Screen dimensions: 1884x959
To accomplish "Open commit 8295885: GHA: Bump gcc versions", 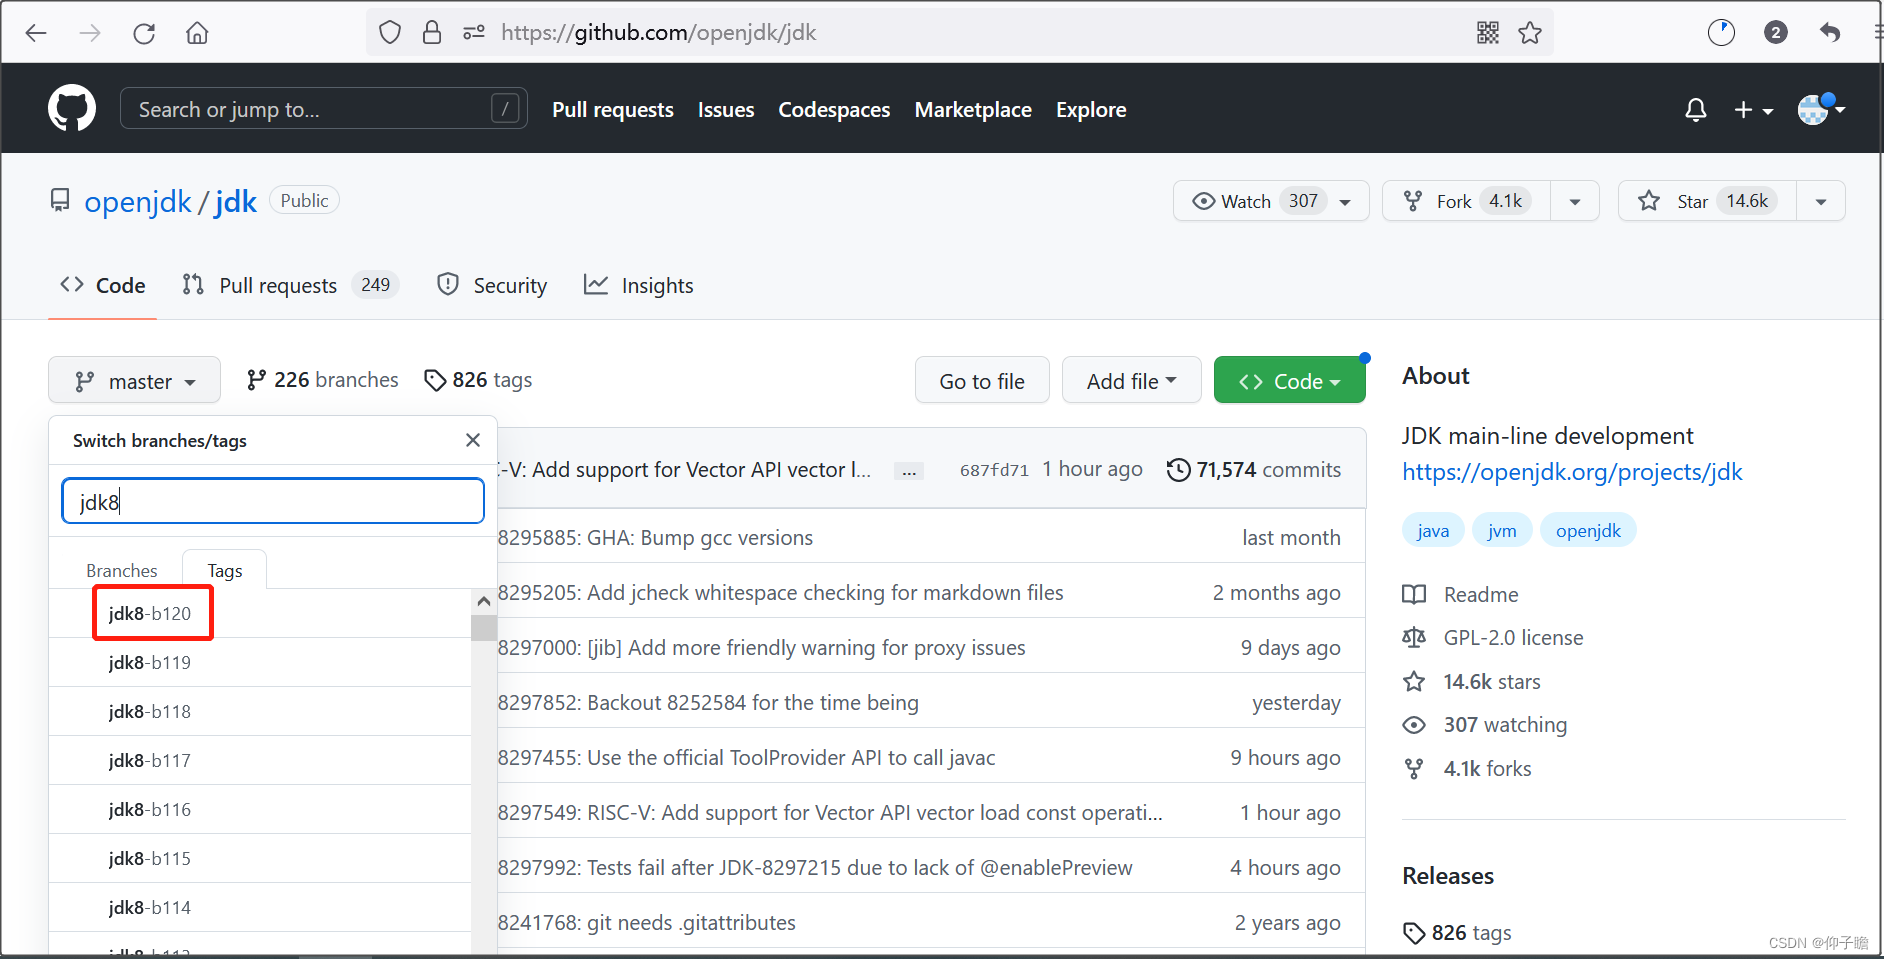I will 656,538.
